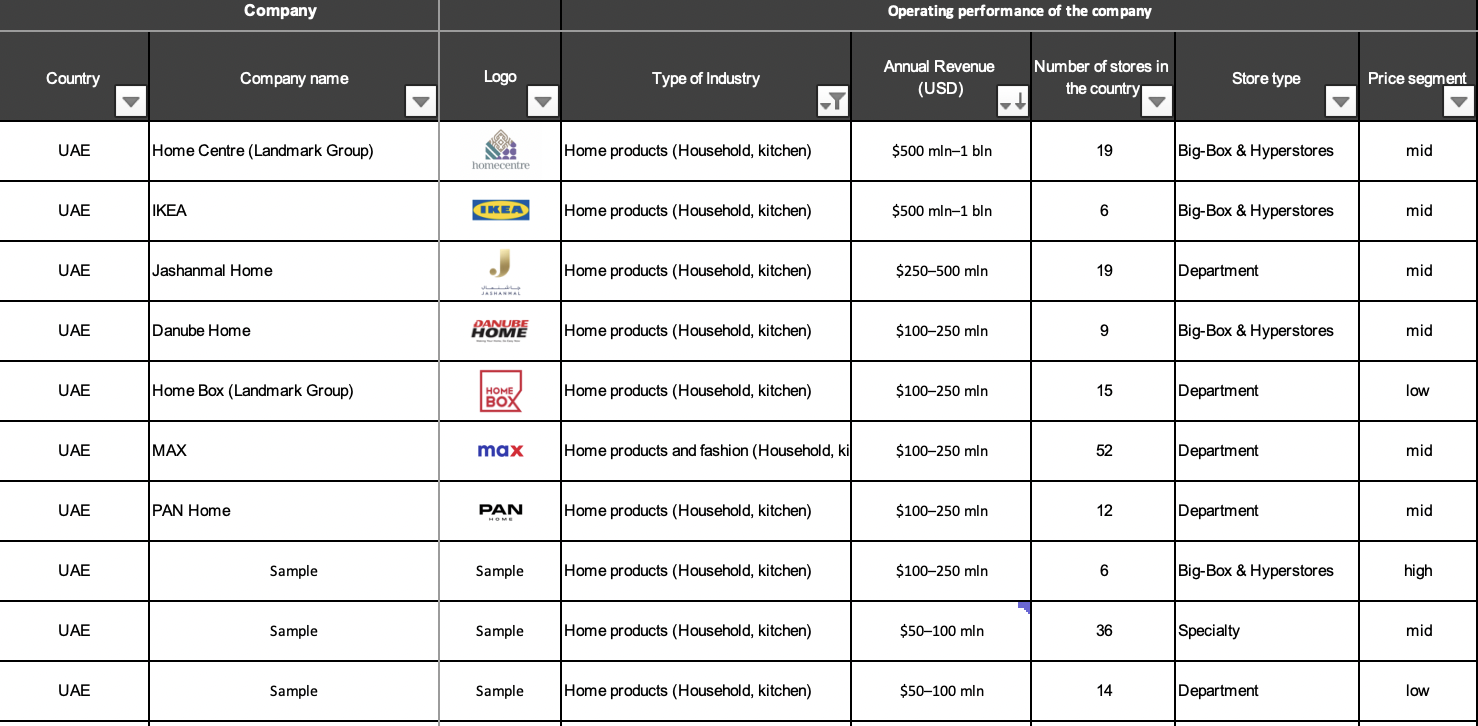Open the Logo column filter dropdown
Viewport: 1478px width, 726px height.
pyautogui.click(x=543, y=101)
